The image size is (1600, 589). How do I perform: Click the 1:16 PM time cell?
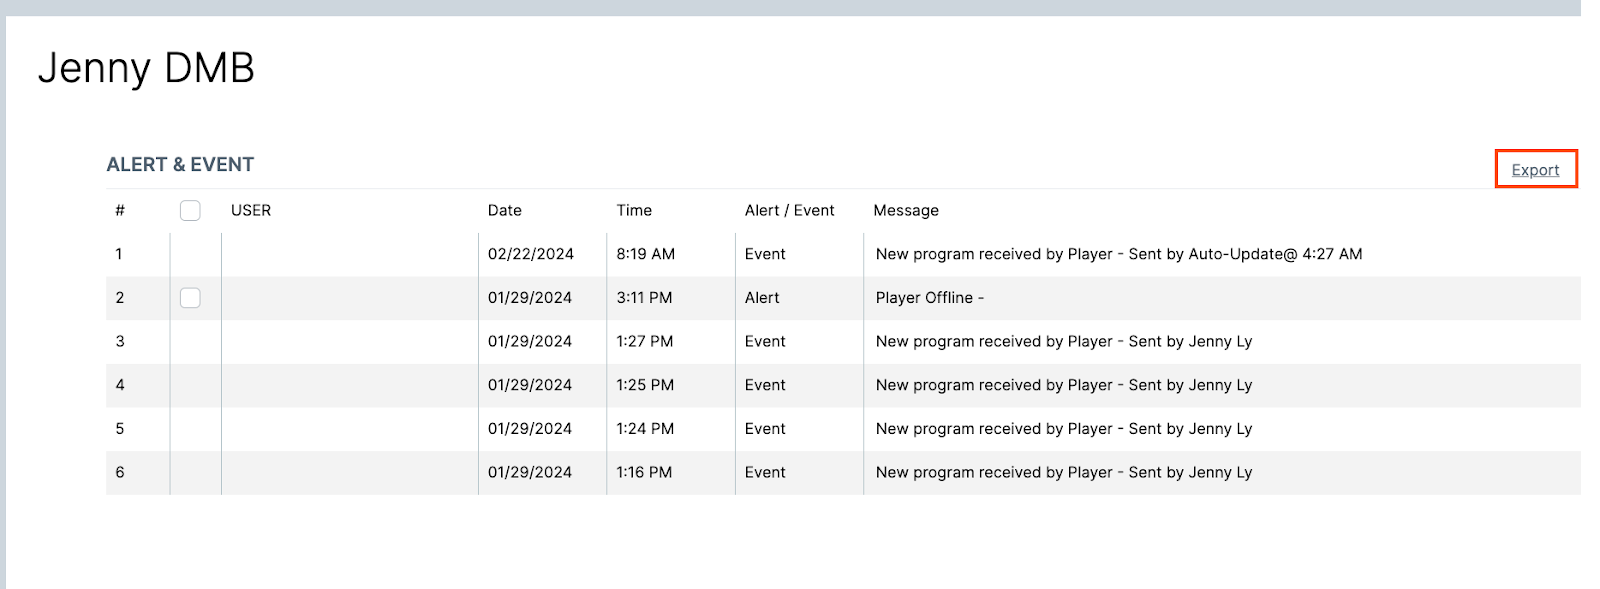644,472
